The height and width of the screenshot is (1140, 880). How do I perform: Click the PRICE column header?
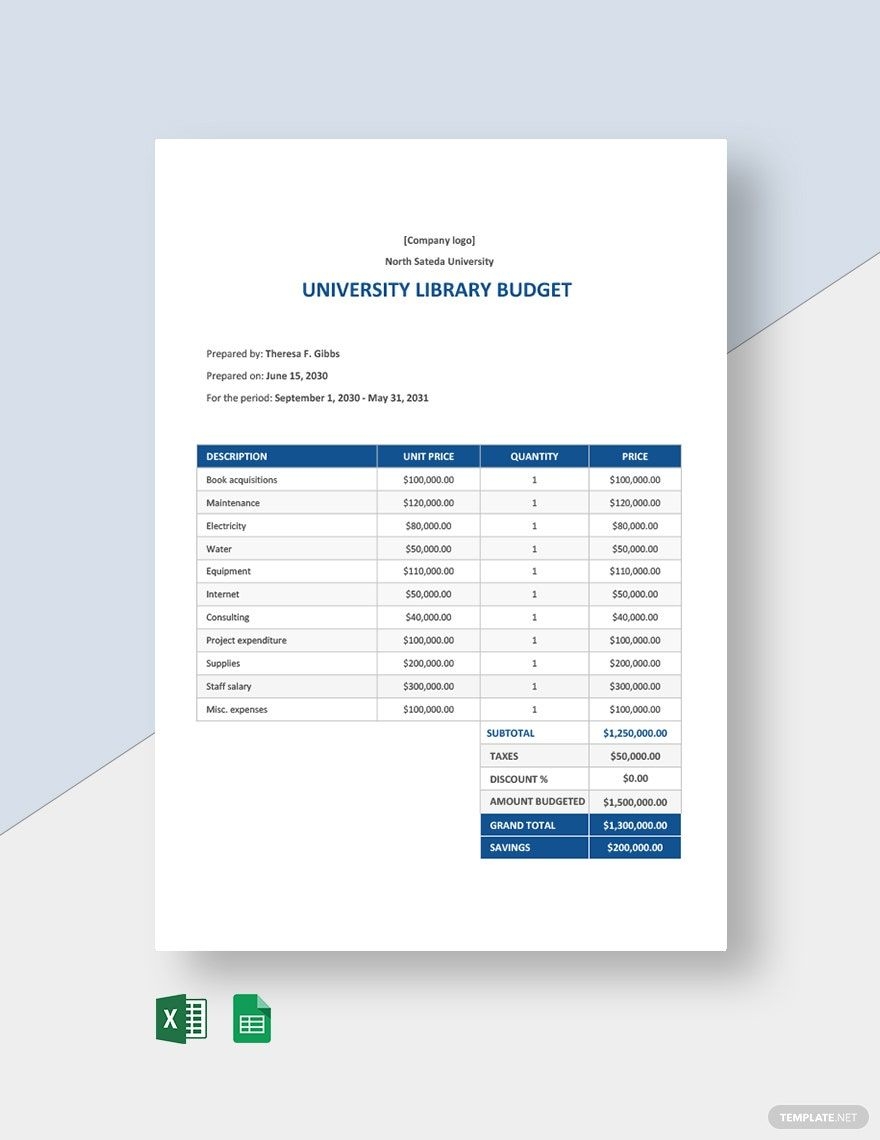635,456
